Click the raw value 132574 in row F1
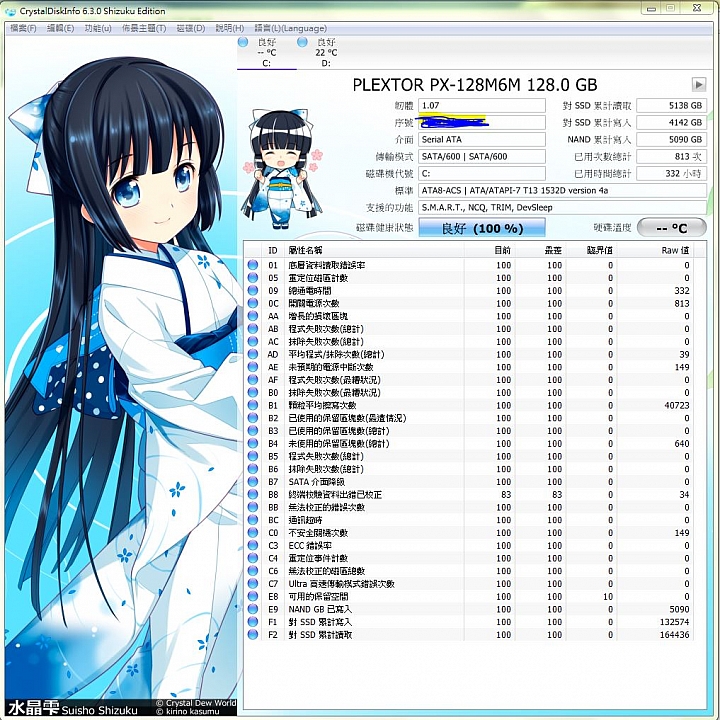The width and height of the screenshot is (720, 720). [x=674, y=622]
